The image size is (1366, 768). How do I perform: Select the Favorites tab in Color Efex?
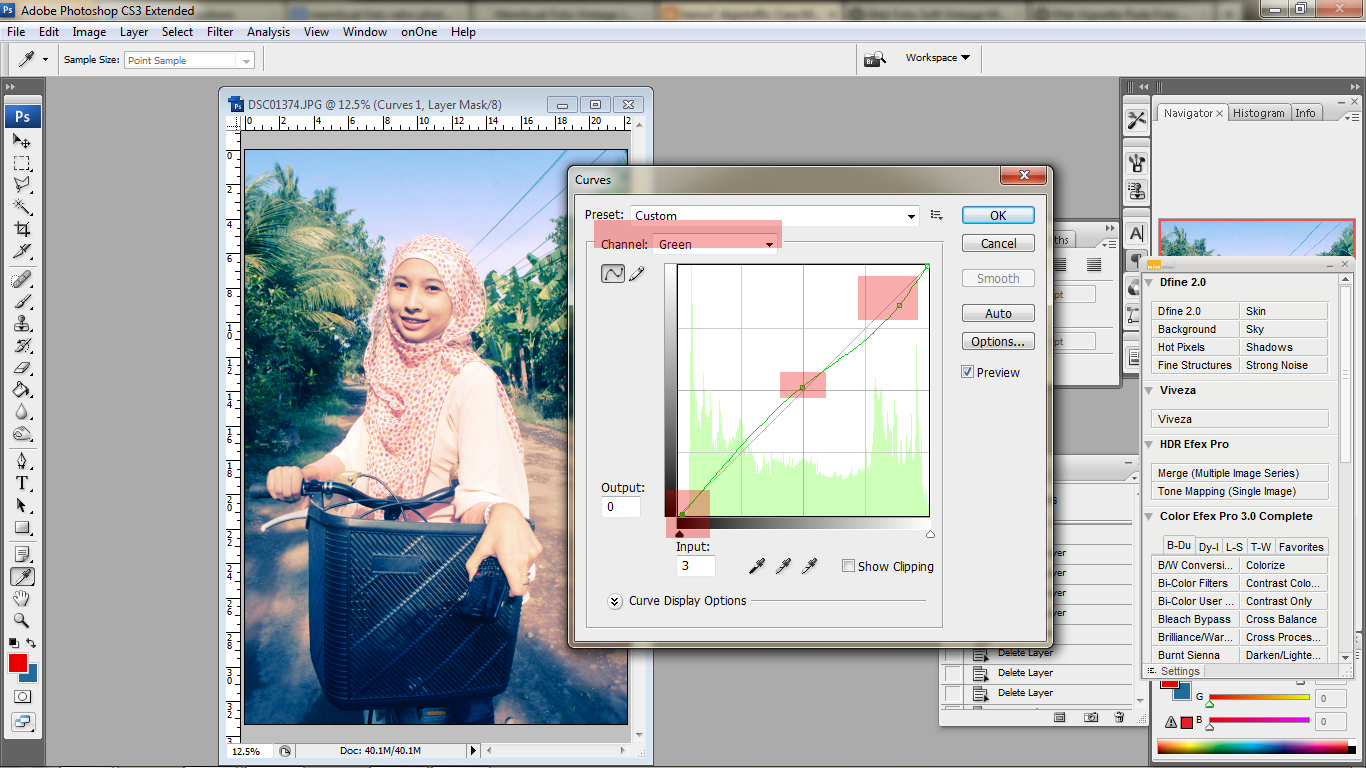(x=1301, y=547)
